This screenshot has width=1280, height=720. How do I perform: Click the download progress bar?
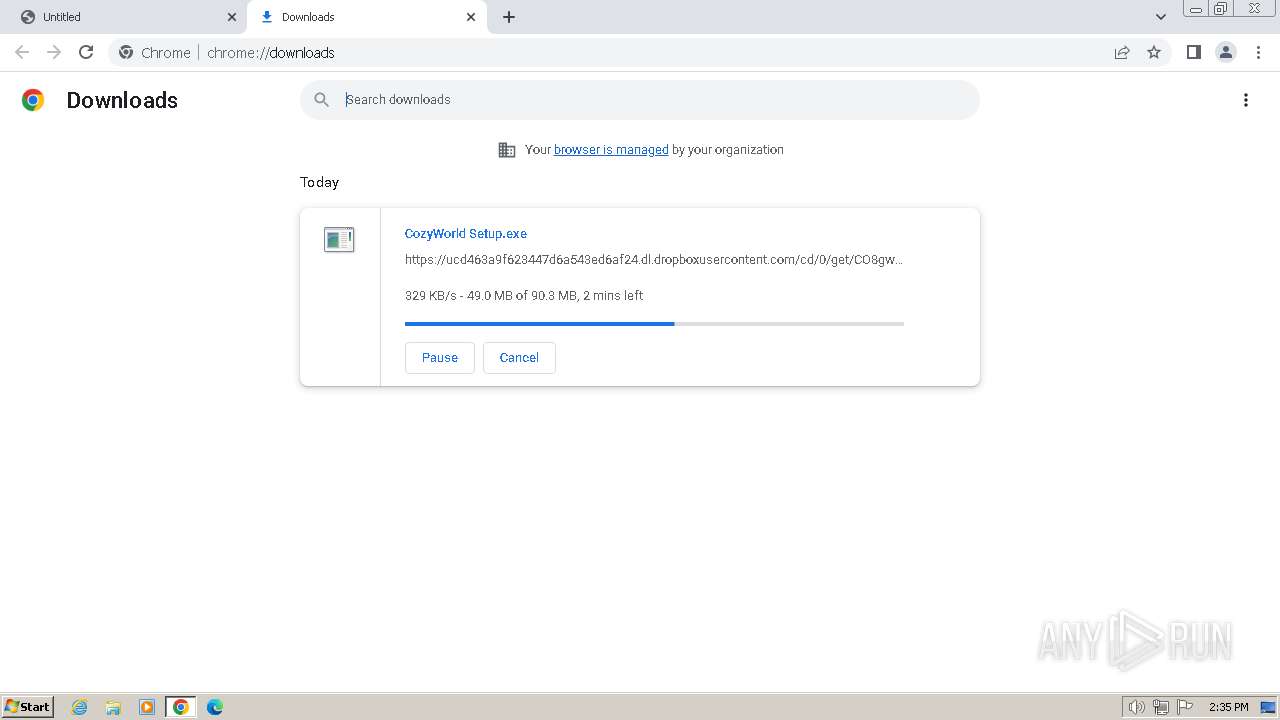[654, 324]
